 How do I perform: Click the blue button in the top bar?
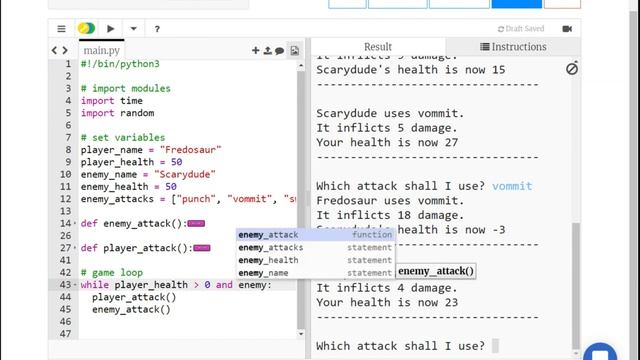point(517,4)
